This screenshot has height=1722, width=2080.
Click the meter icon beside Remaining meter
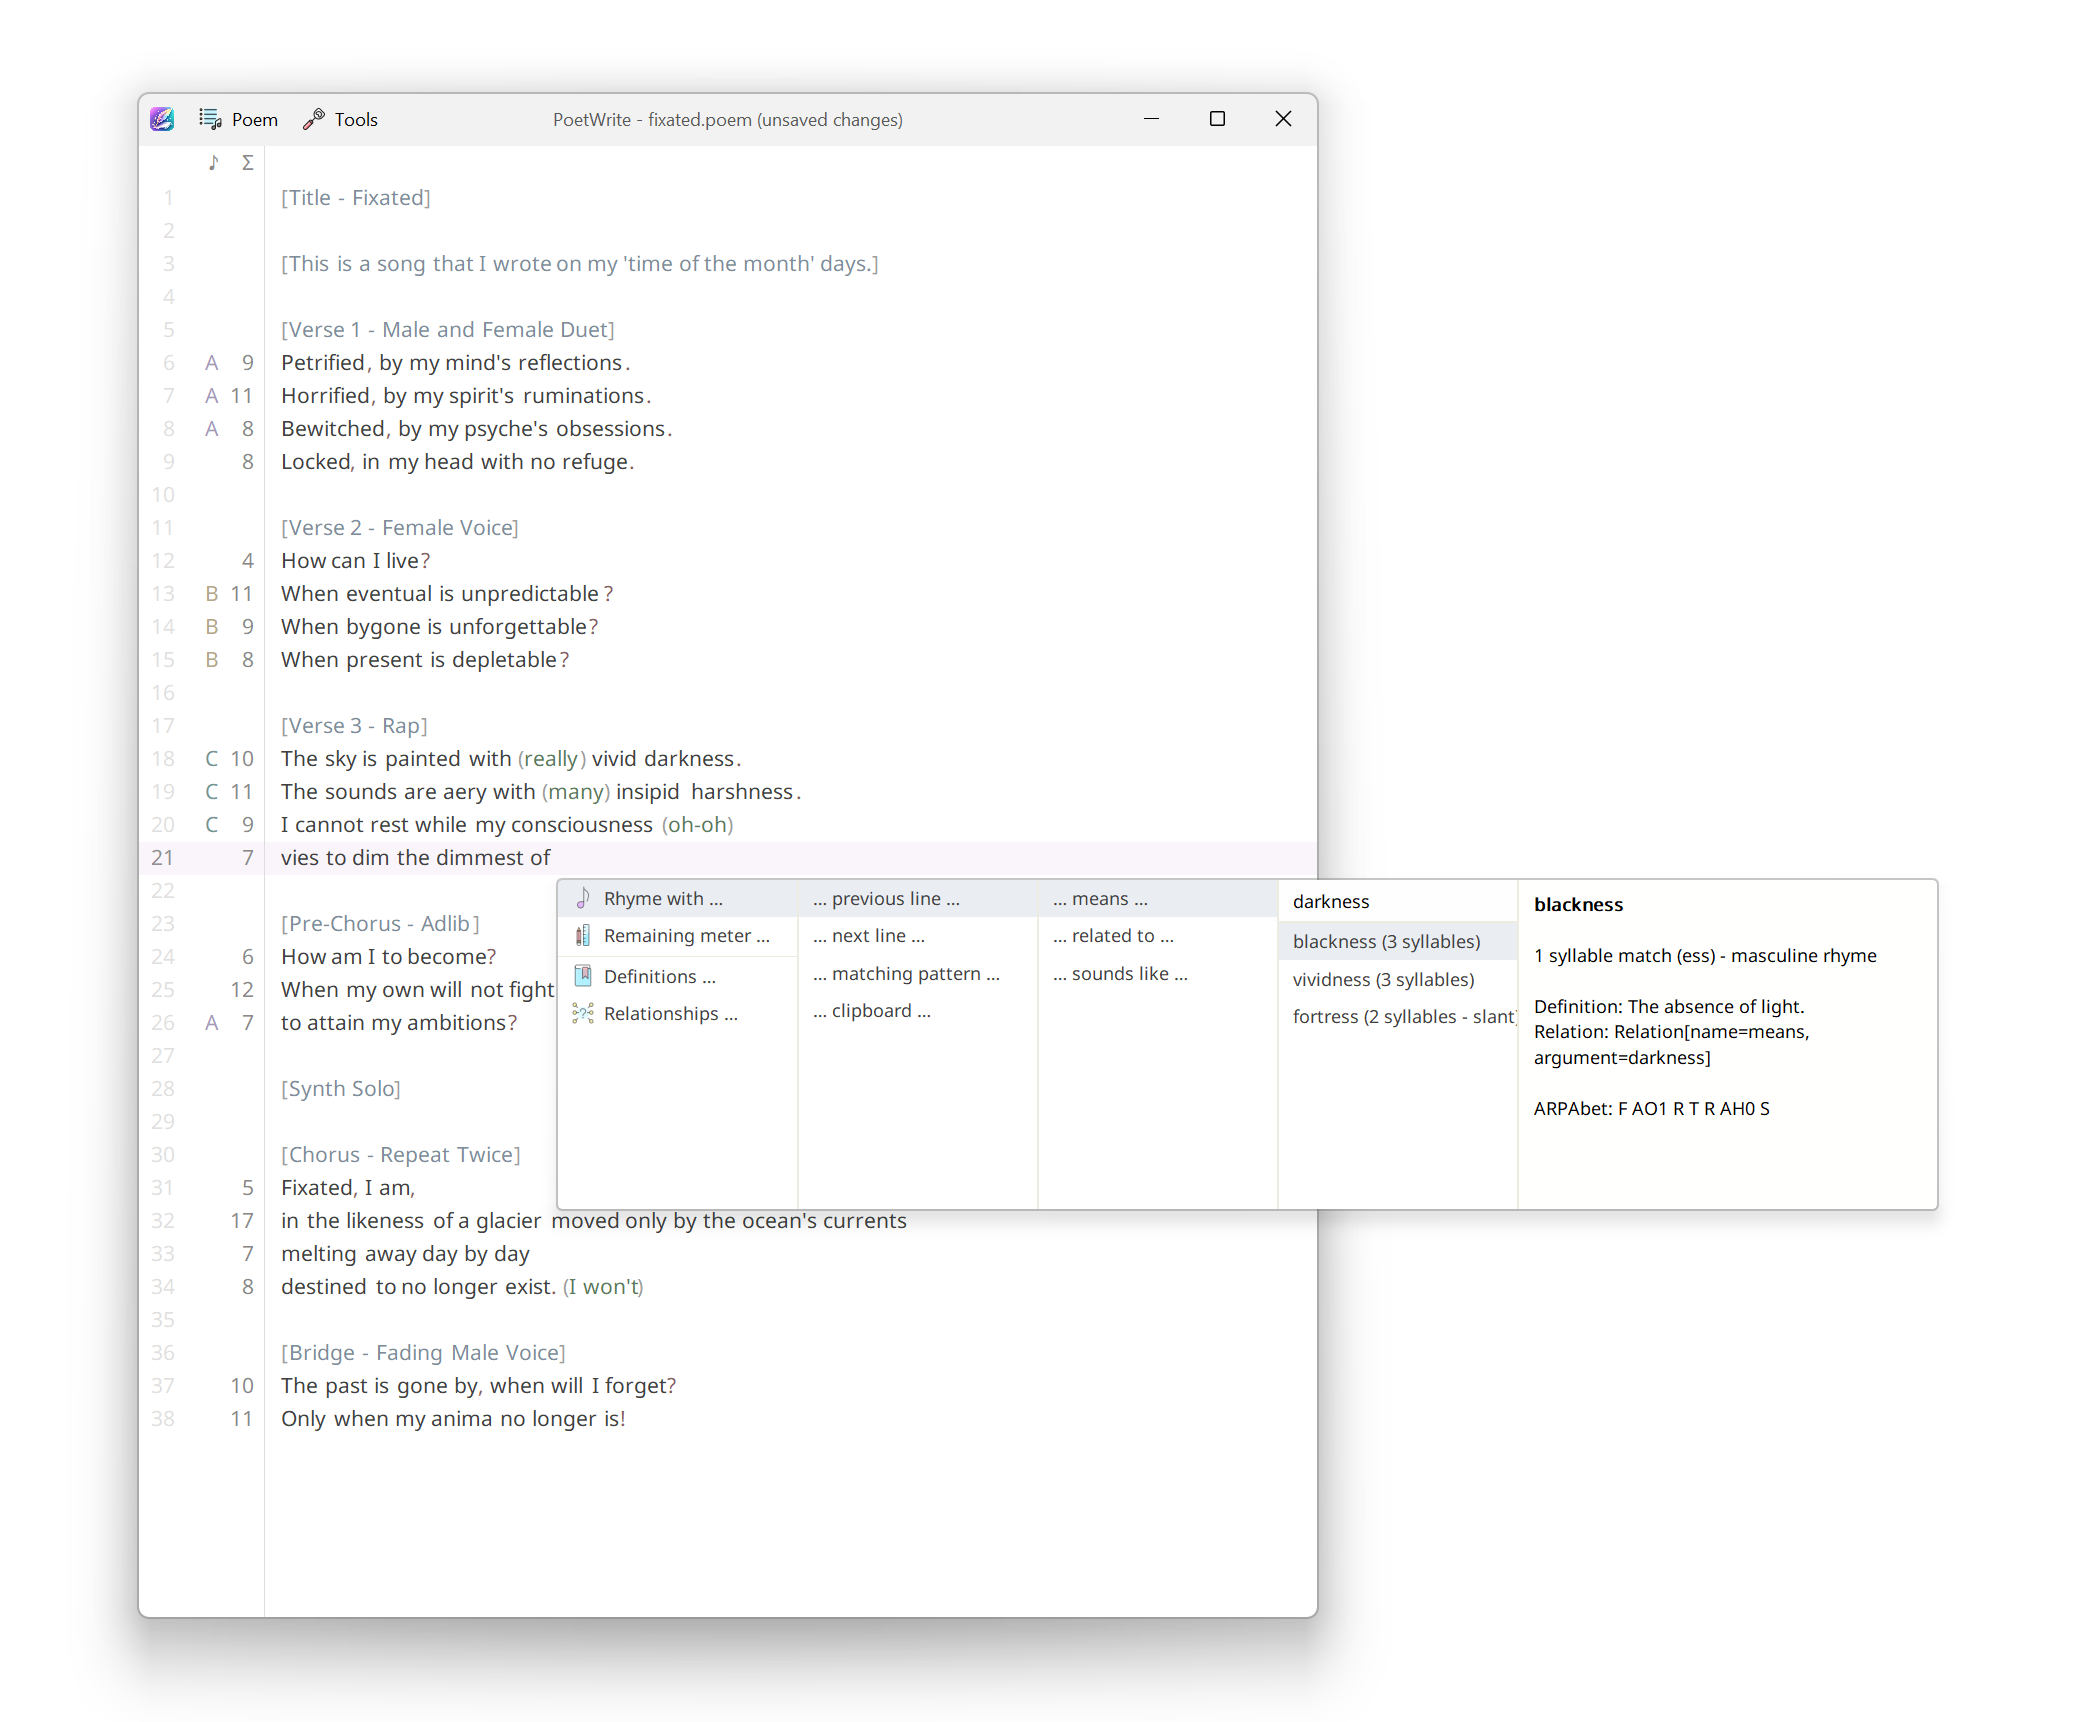[583, 936]
